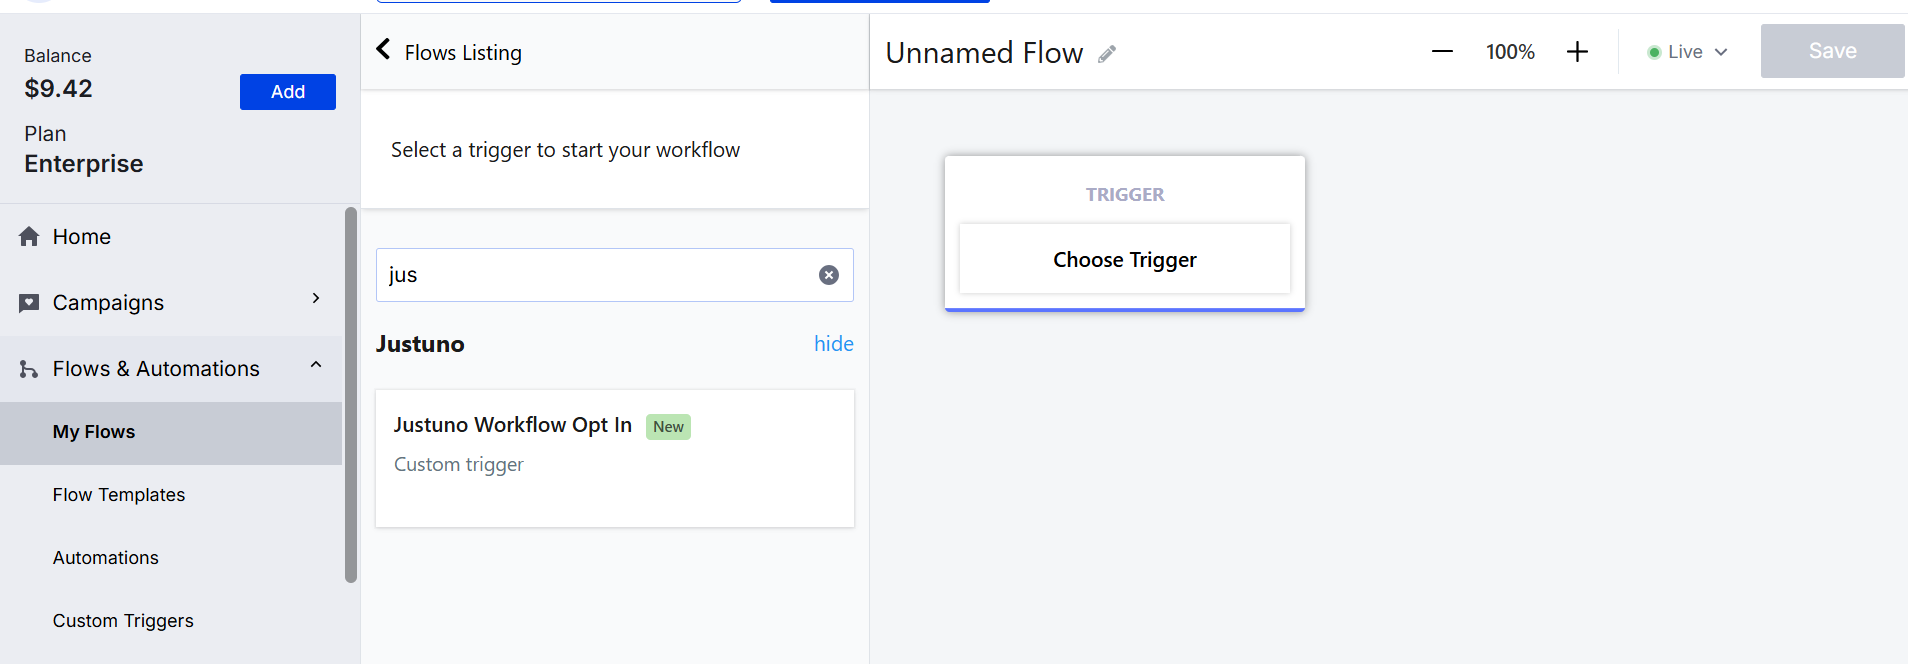The image size is (1908, 664).
Task: Open Custom Triggers page
Action: click(x=123, y=621)
